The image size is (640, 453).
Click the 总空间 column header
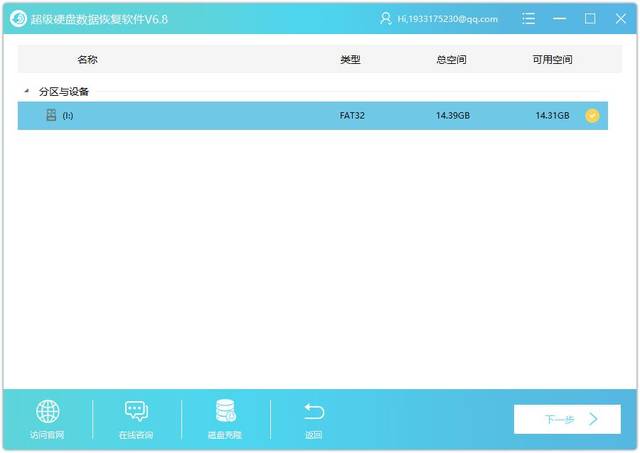(451, 60)
